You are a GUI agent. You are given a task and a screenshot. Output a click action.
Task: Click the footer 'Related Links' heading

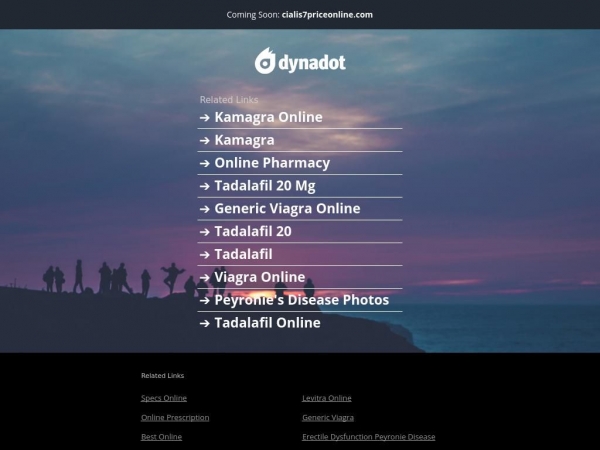(x=163, y=375)
